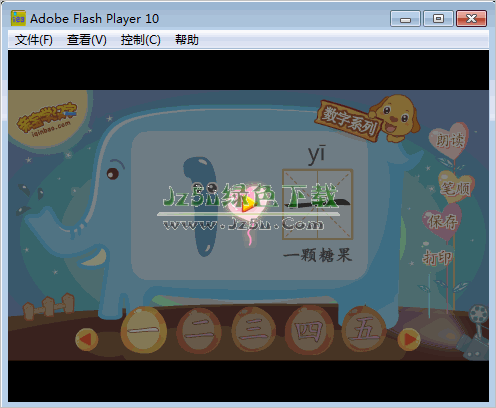Image resolution: width=496 pixels, height=408 pixels.
Task: Click the cartoon number 1 figure
Action: coord(201,207)
